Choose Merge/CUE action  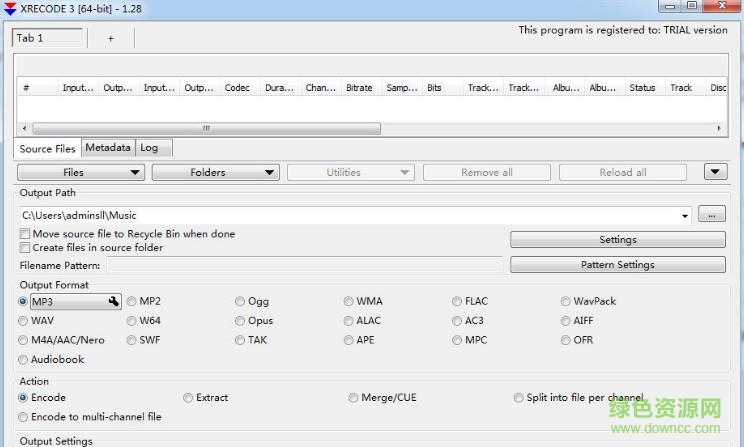[353, 398]
